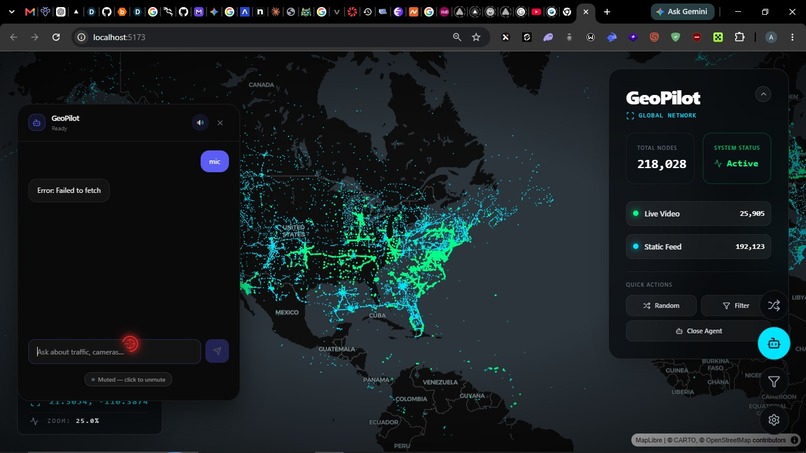Click the GeoPilot chat speaker volume icon
The height and width of the screenshot is (453, 806).
point(200,123)
